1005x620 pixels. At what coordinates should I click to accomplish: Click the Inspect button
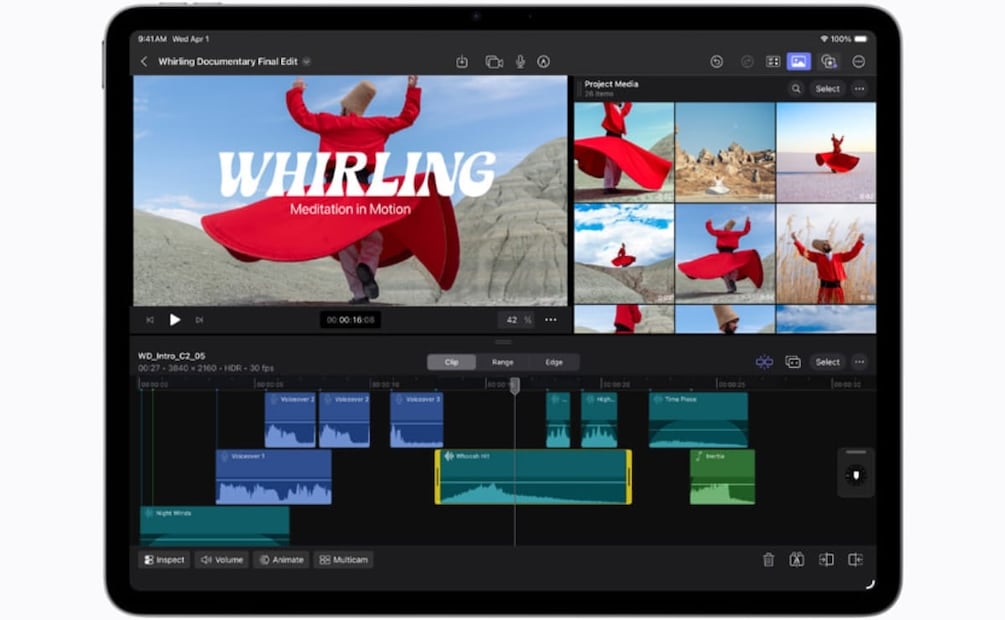tap(164, 560)
